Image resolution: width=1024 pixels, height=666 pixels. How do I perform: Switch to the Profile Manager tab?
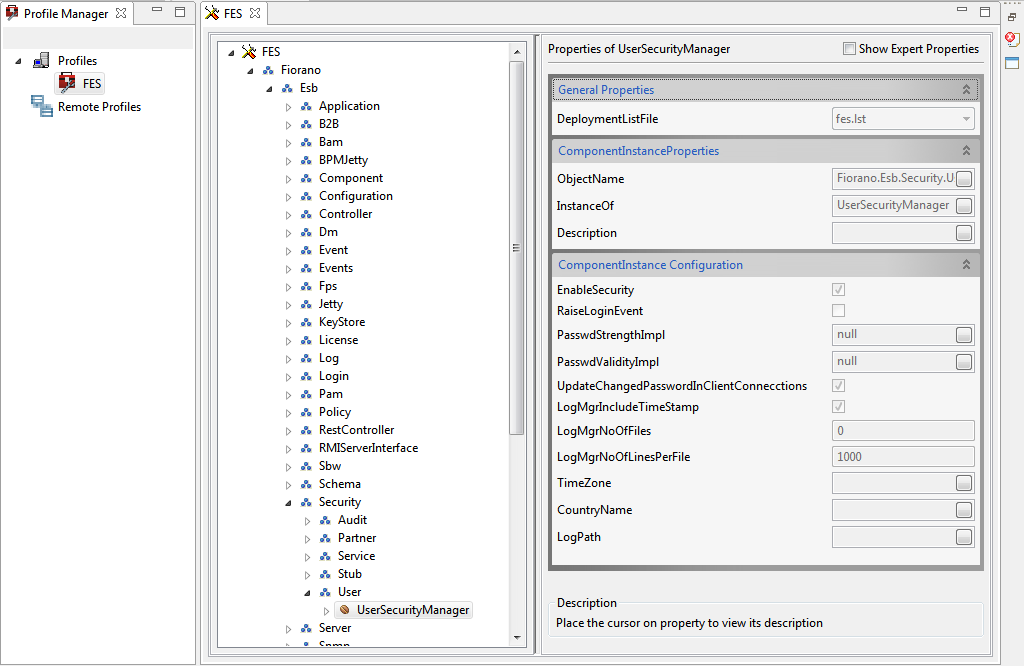click(65, 13)
